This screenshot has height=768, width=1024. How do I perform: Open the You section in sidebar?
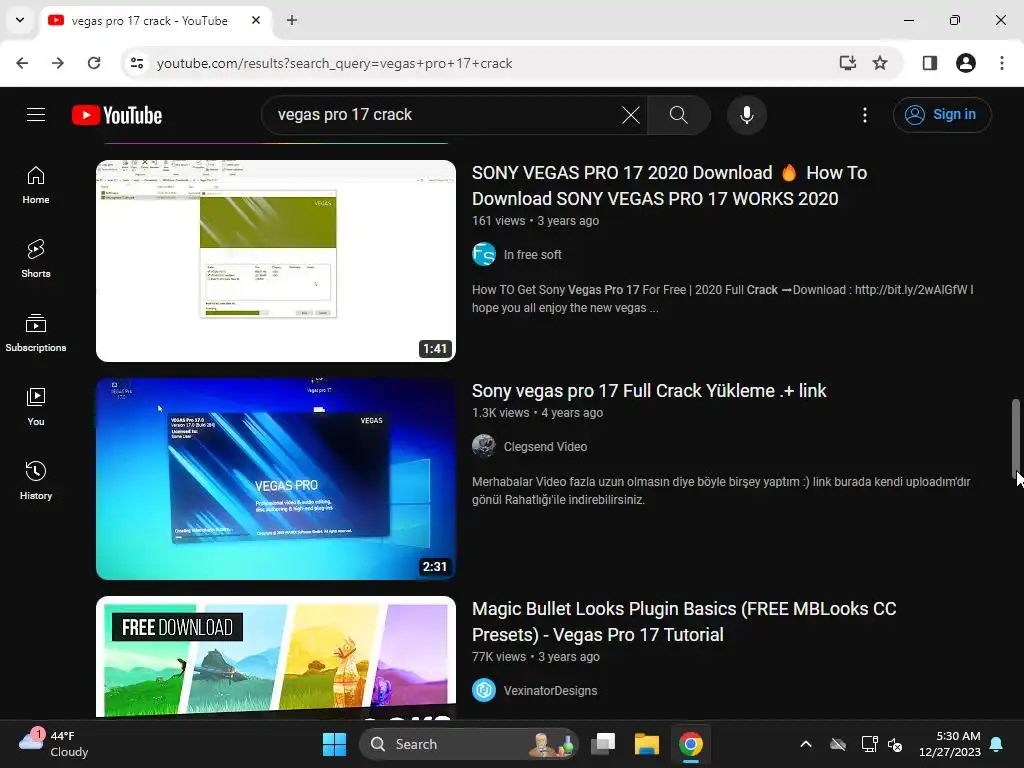click(x=36, y=407)
